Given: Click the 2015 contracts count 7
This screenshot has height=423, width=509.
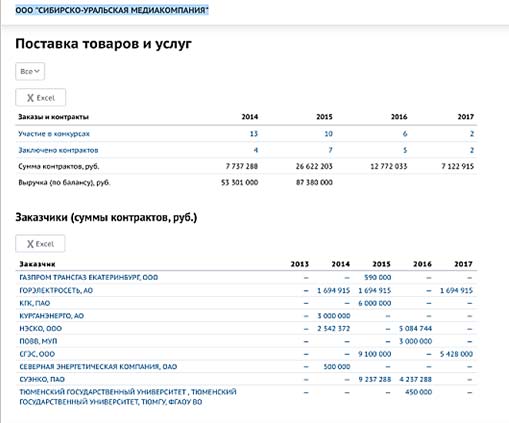Looking at the screenshot, I should 330,150.
